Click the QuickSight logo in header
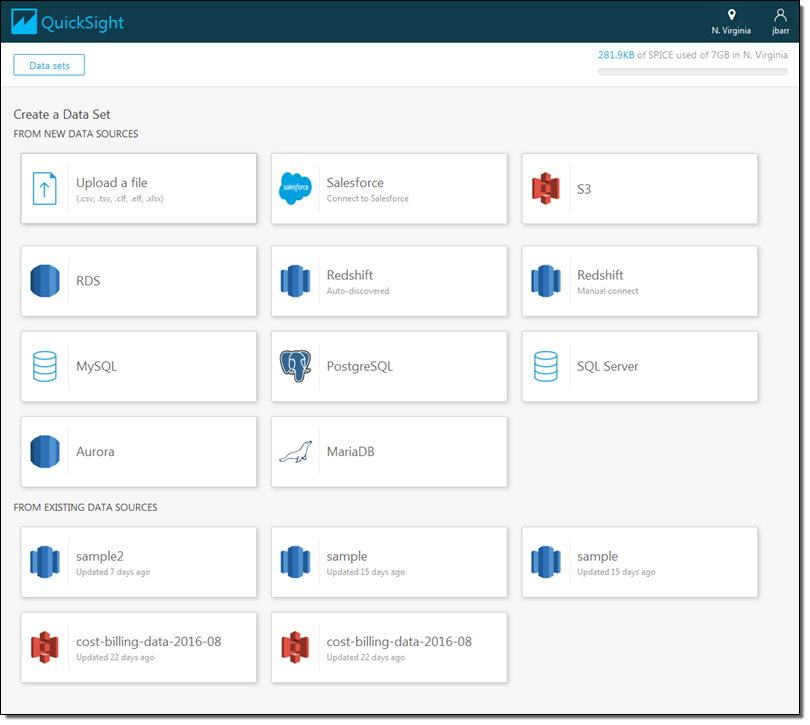Image resolution: width=810 pixels, height=725 pixels. click(69, 22)
